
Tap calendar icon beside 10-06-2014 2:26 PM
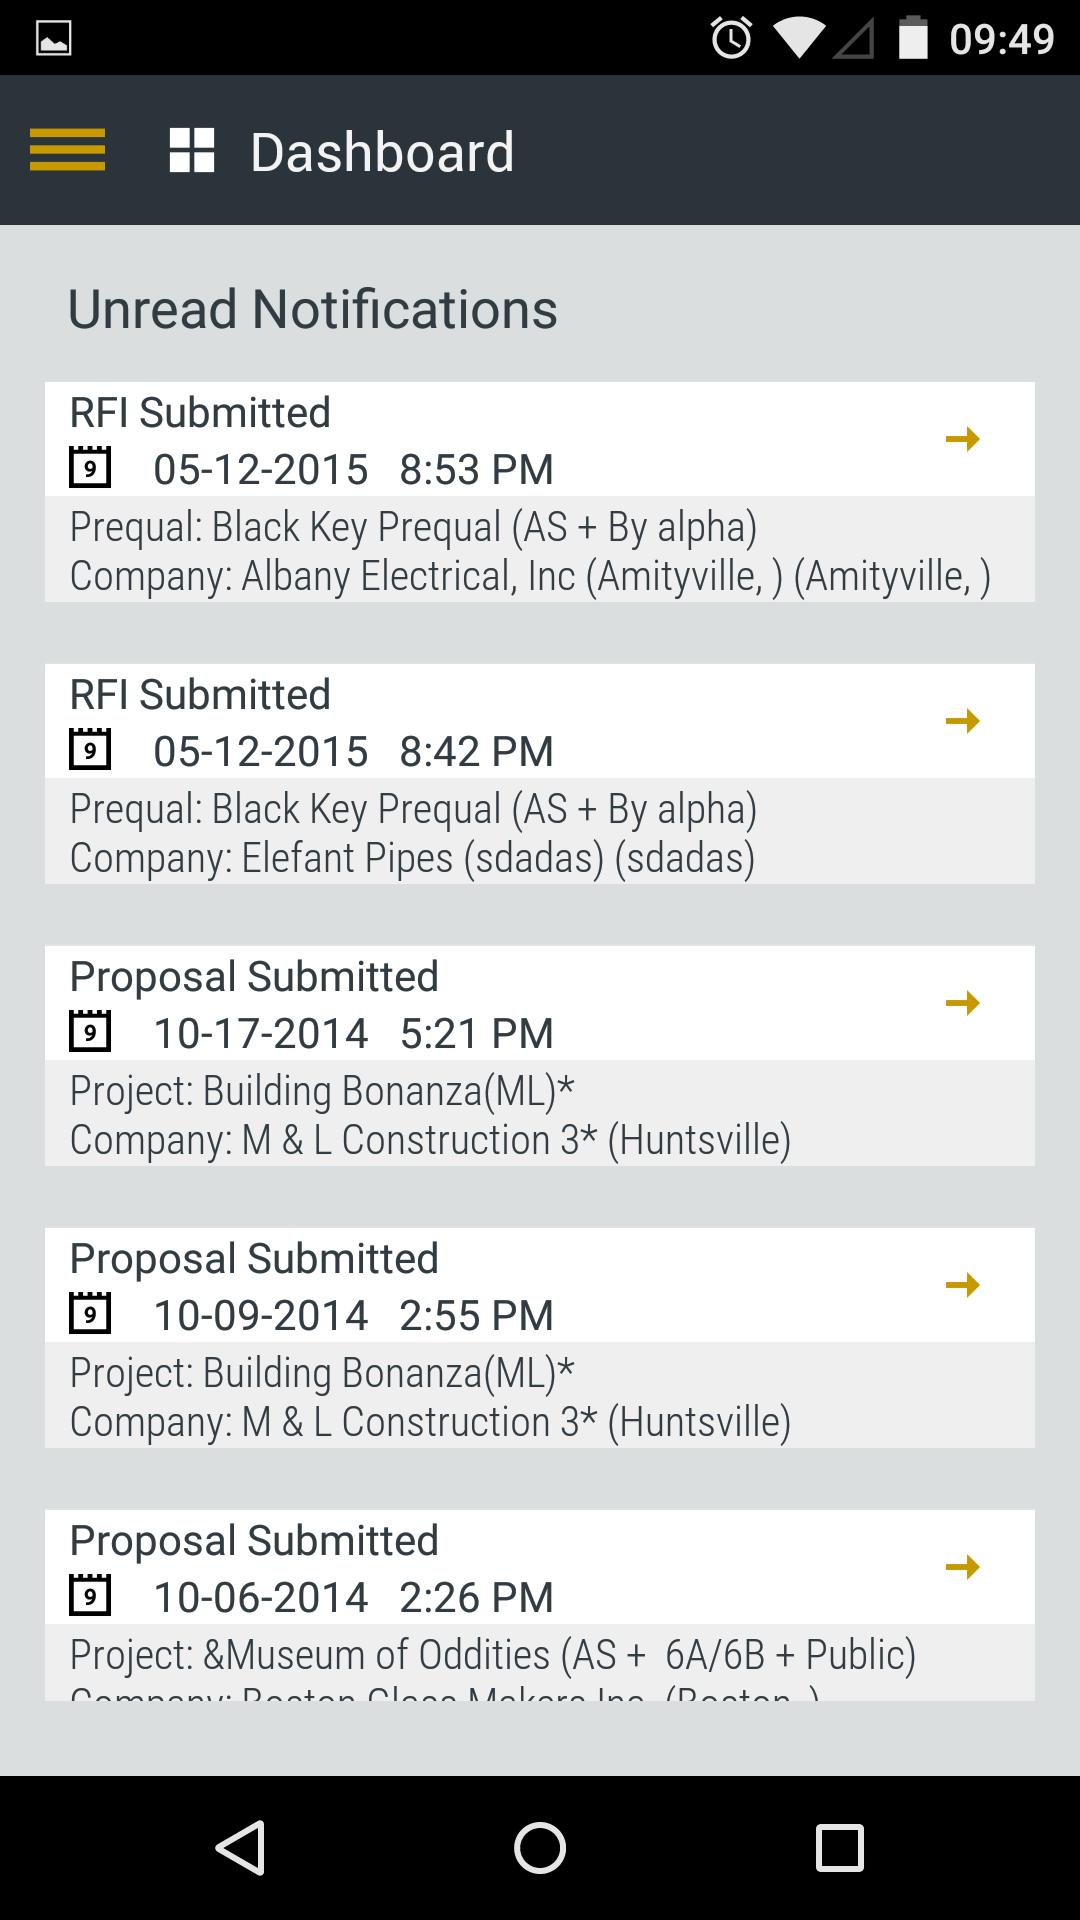pos(90,1595)
